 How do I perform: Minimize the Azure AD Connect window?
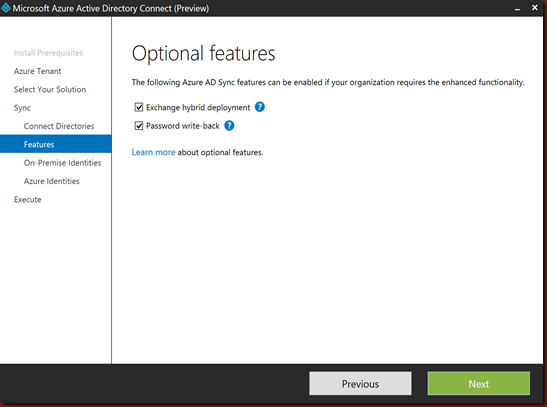click(517, 8)
